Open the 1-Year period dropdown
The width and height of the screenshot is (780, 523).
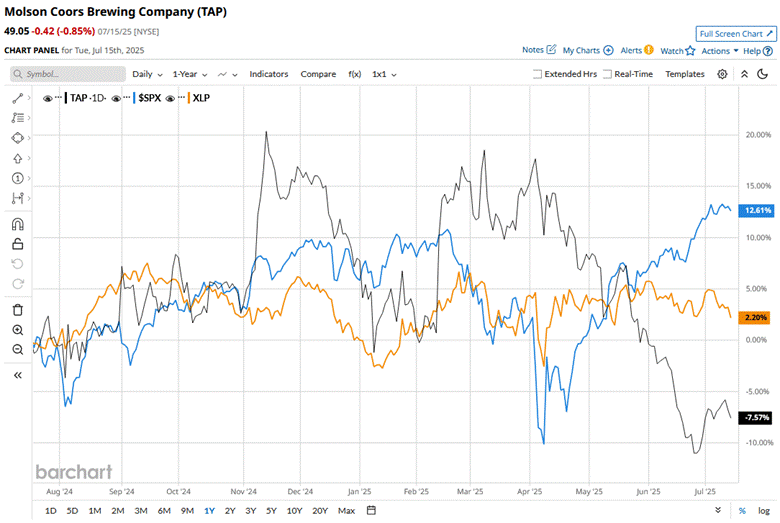tap(190, 74)
